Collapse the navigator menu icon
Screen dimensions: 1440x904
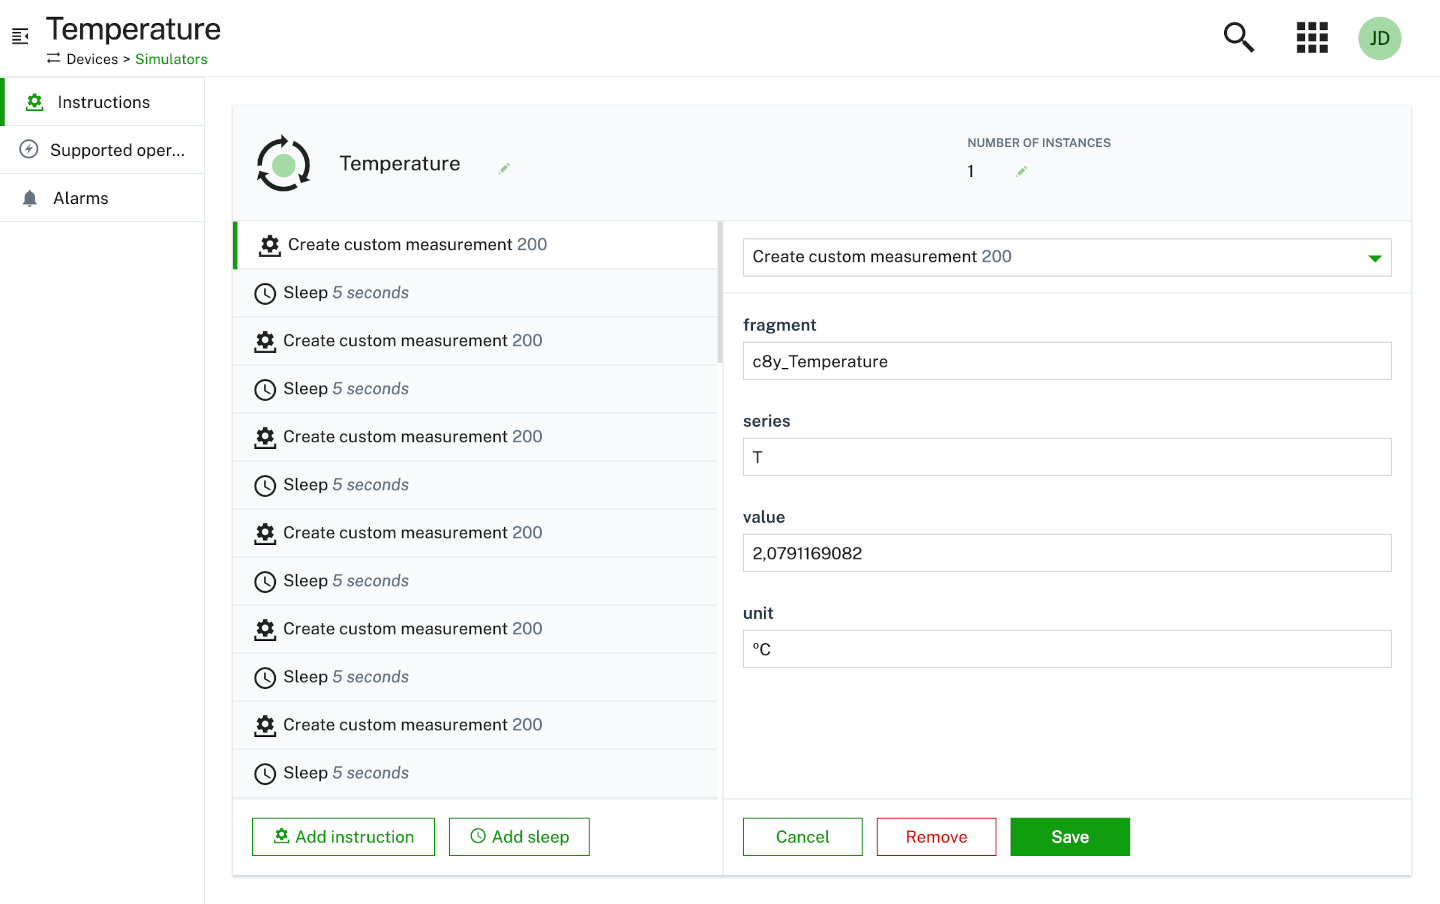tap(20, 37)
